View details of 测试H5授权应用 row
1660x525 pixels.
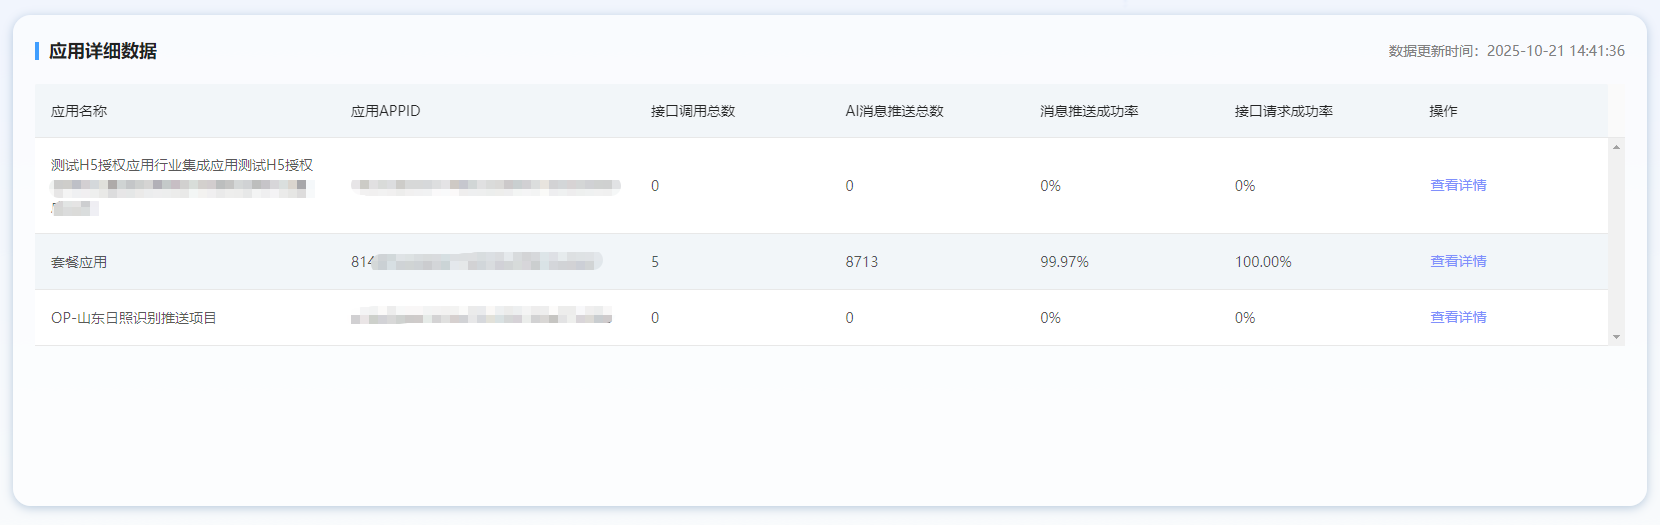(x=1457, y=186)
